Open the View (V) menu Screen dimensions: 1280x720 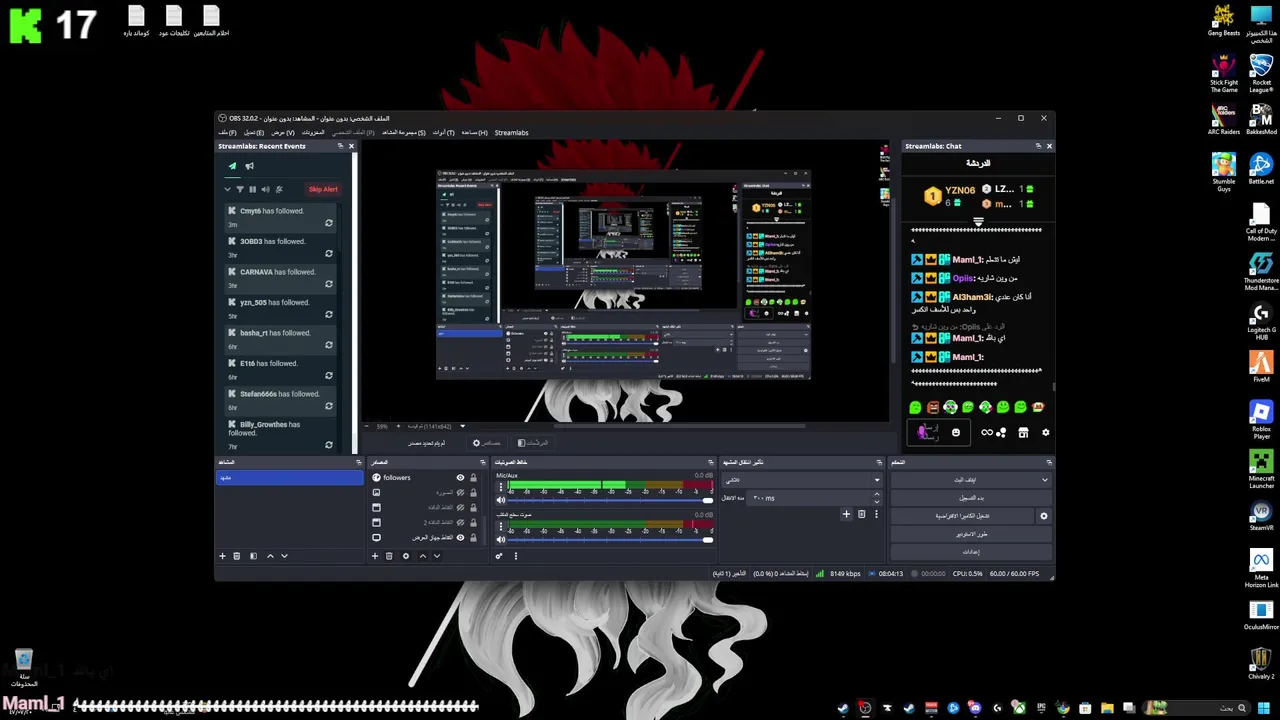(x=283, y=132)
